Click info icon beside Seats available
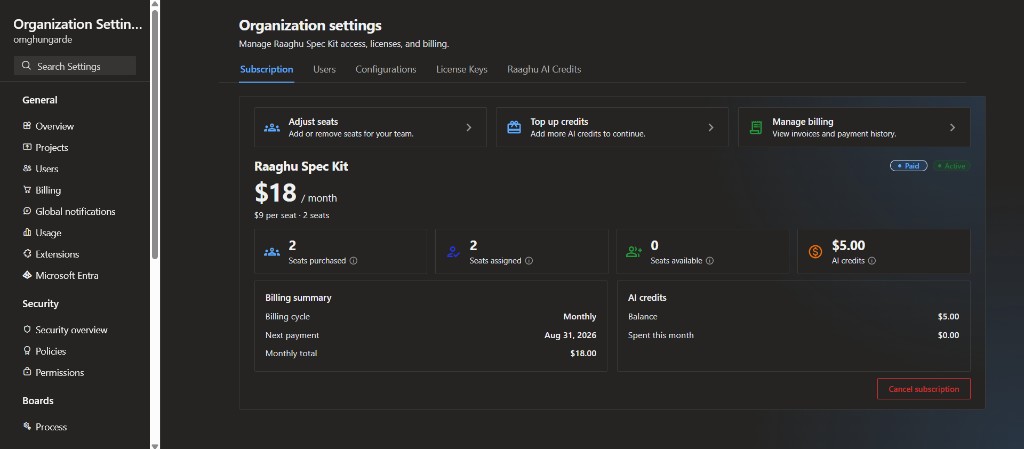1024x449 pixels. click(x=709, y=260)
